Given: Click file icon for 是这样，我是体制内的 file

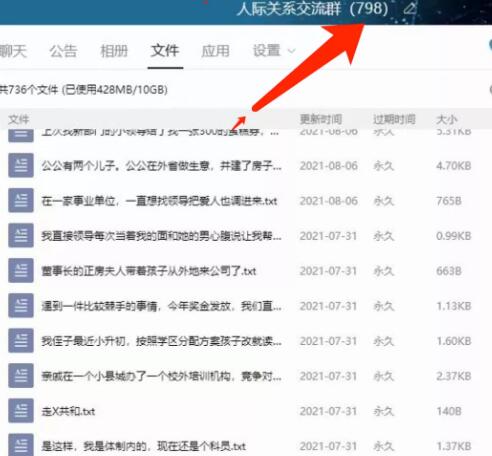Looking at the screenshot, I should click(21, 445).
